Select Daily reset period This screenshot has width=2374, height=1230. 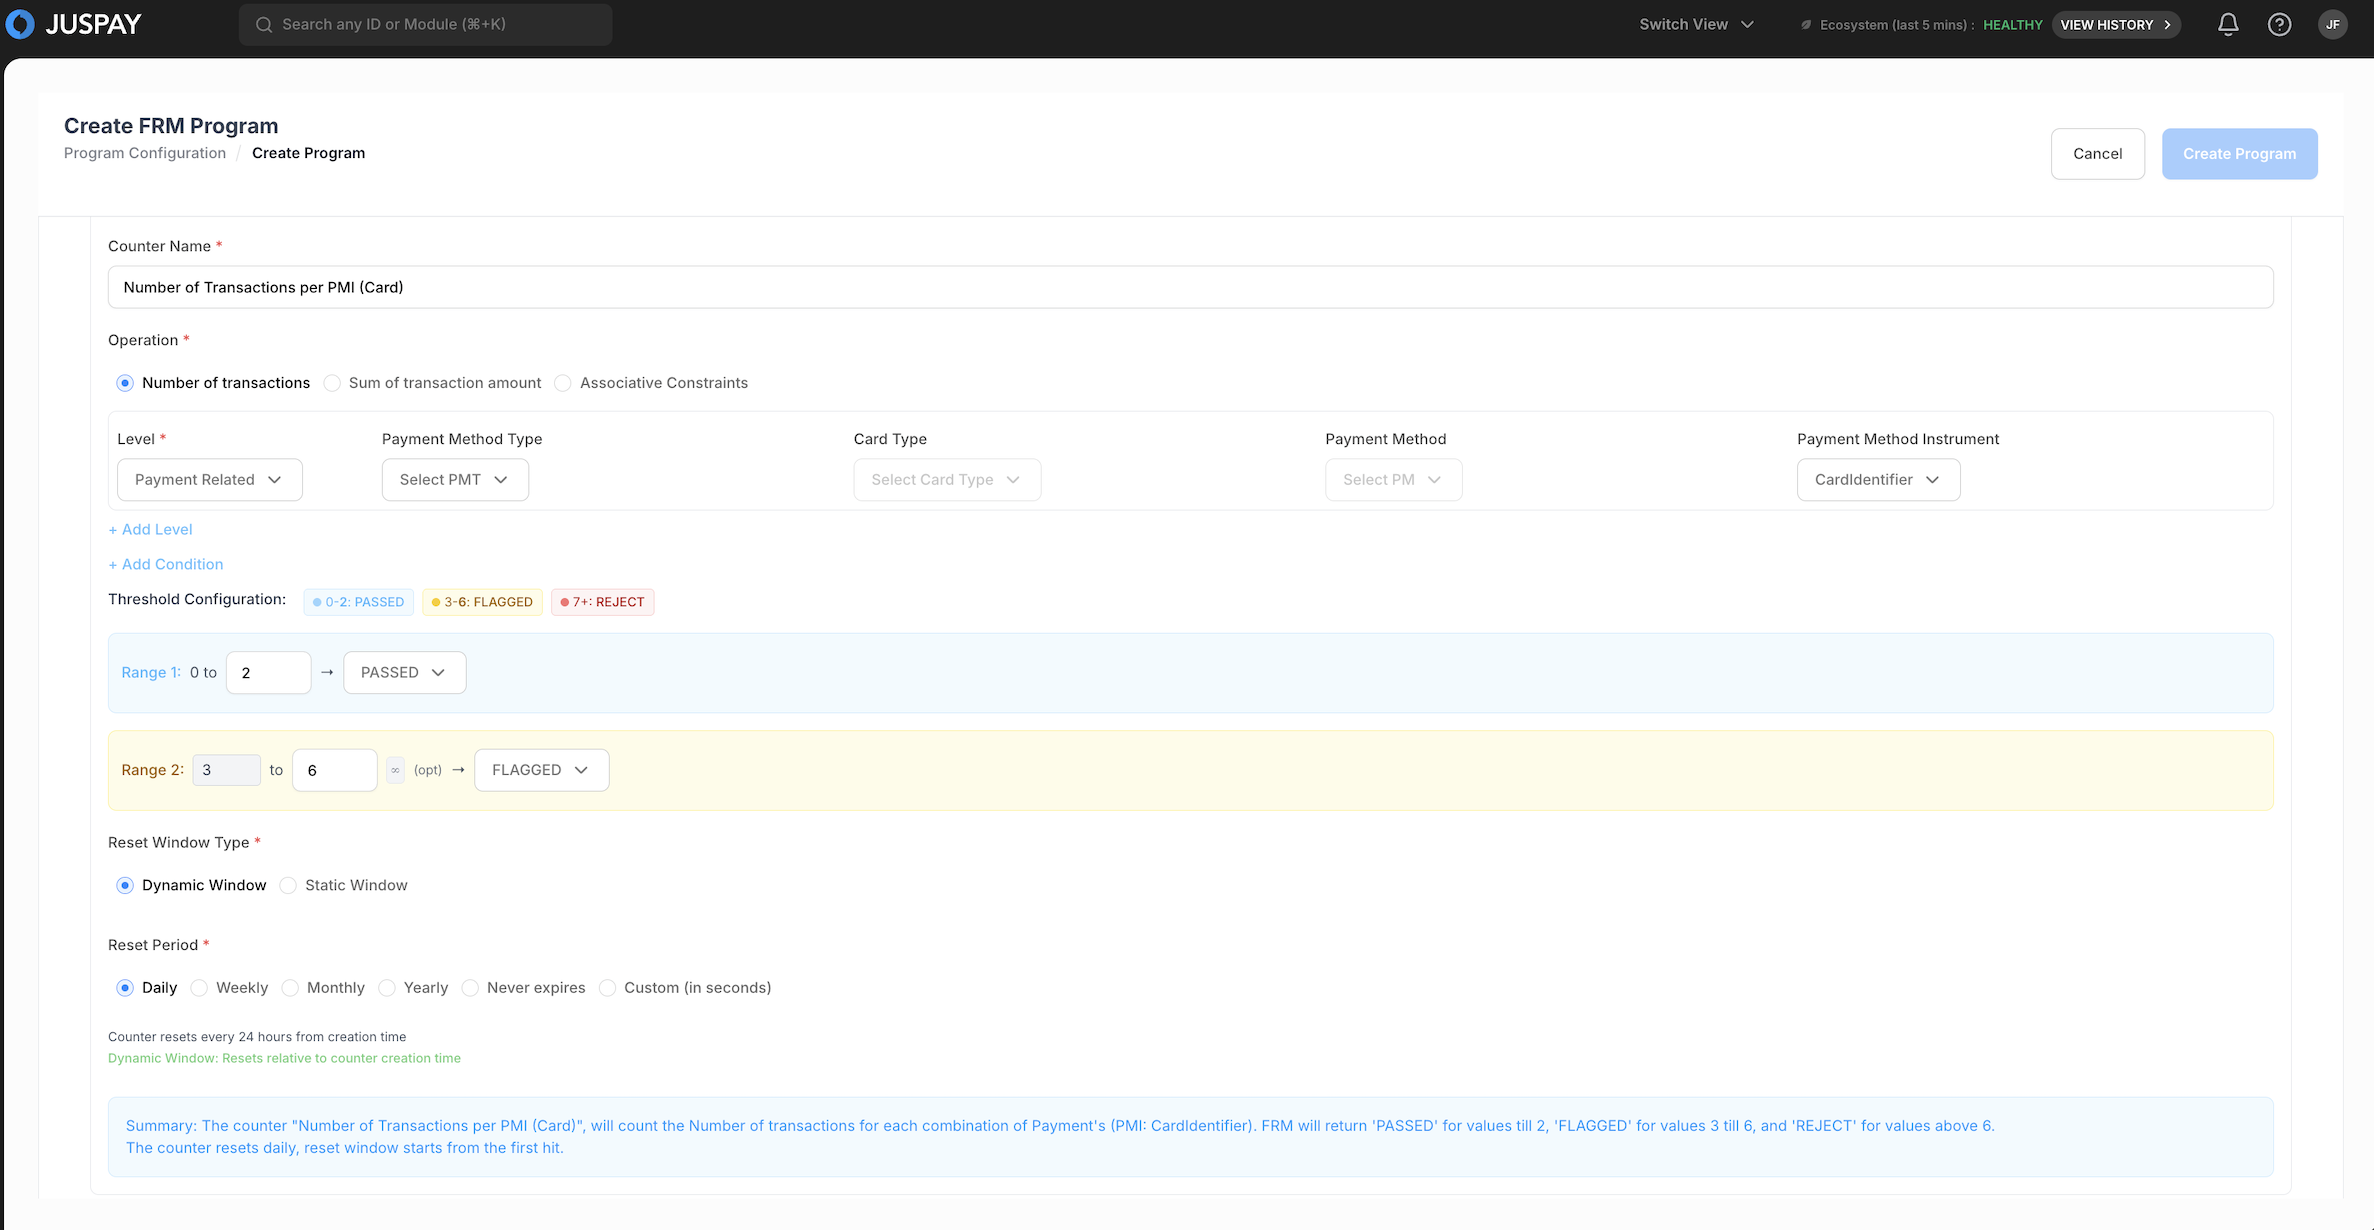pyautogui.click(x=125, y=988)
